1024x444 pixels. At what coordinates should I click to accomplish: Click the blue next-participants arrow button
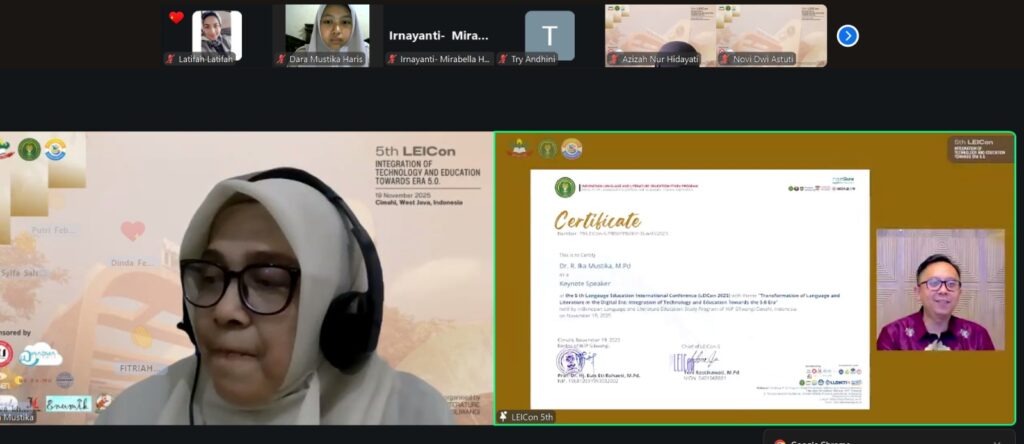point(847,36)
